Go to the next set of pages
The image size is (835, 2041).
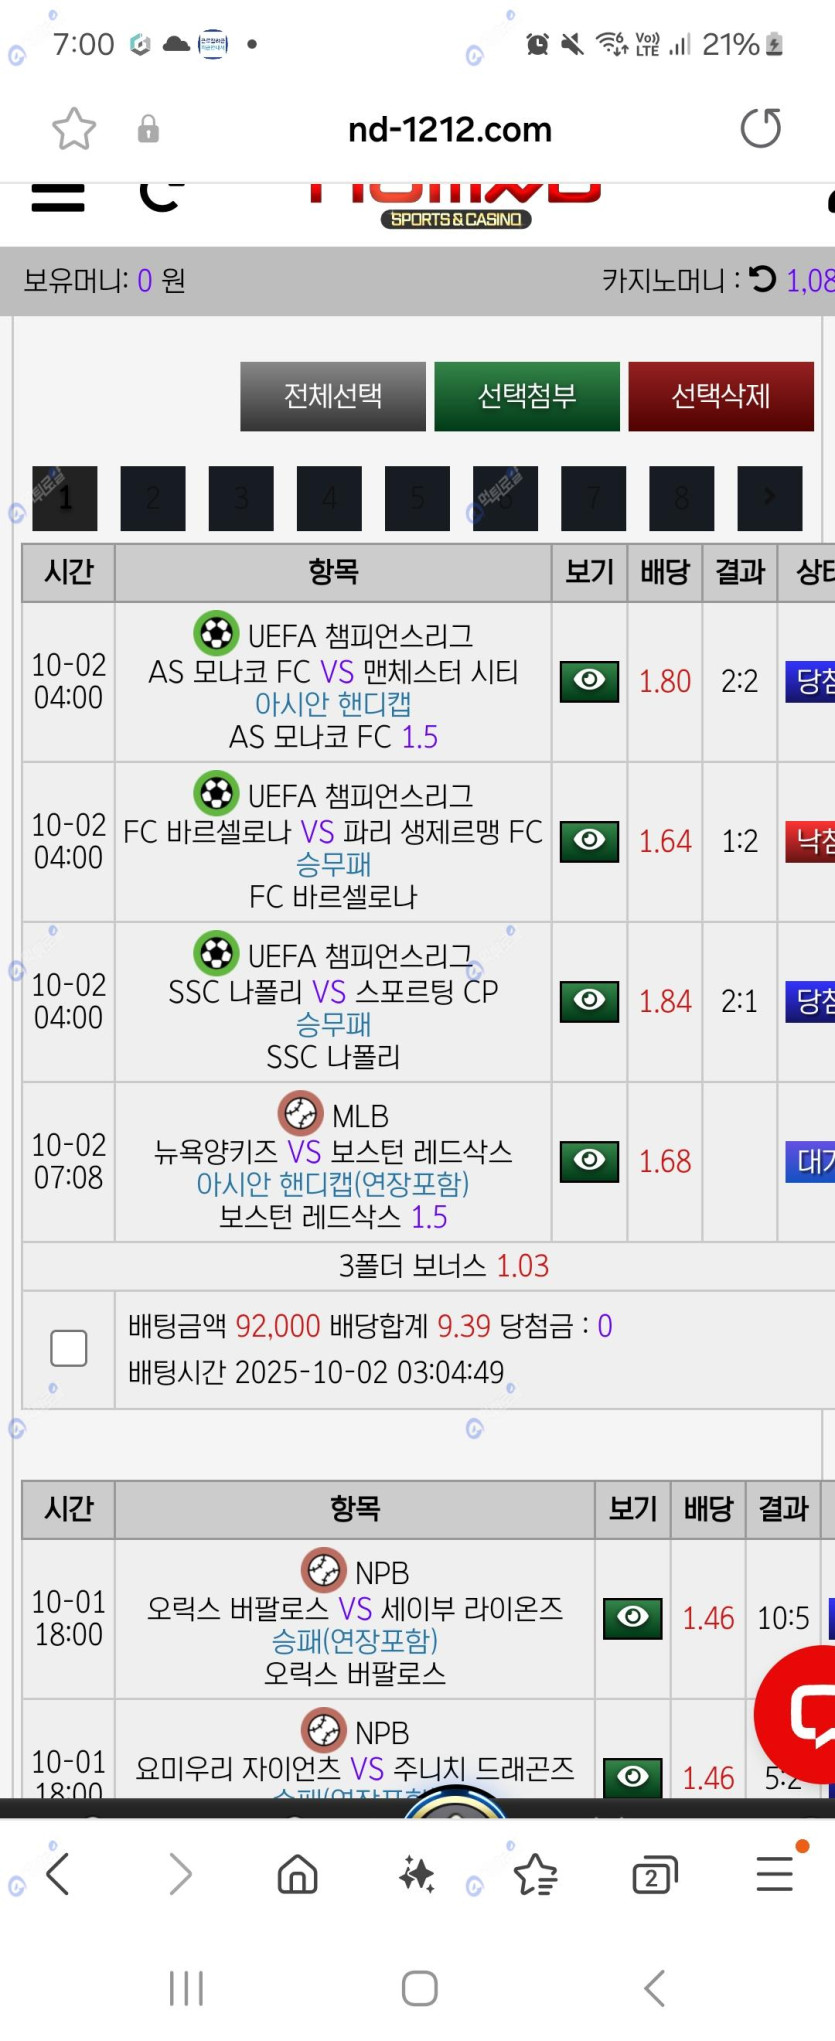[x=769, y=498]
